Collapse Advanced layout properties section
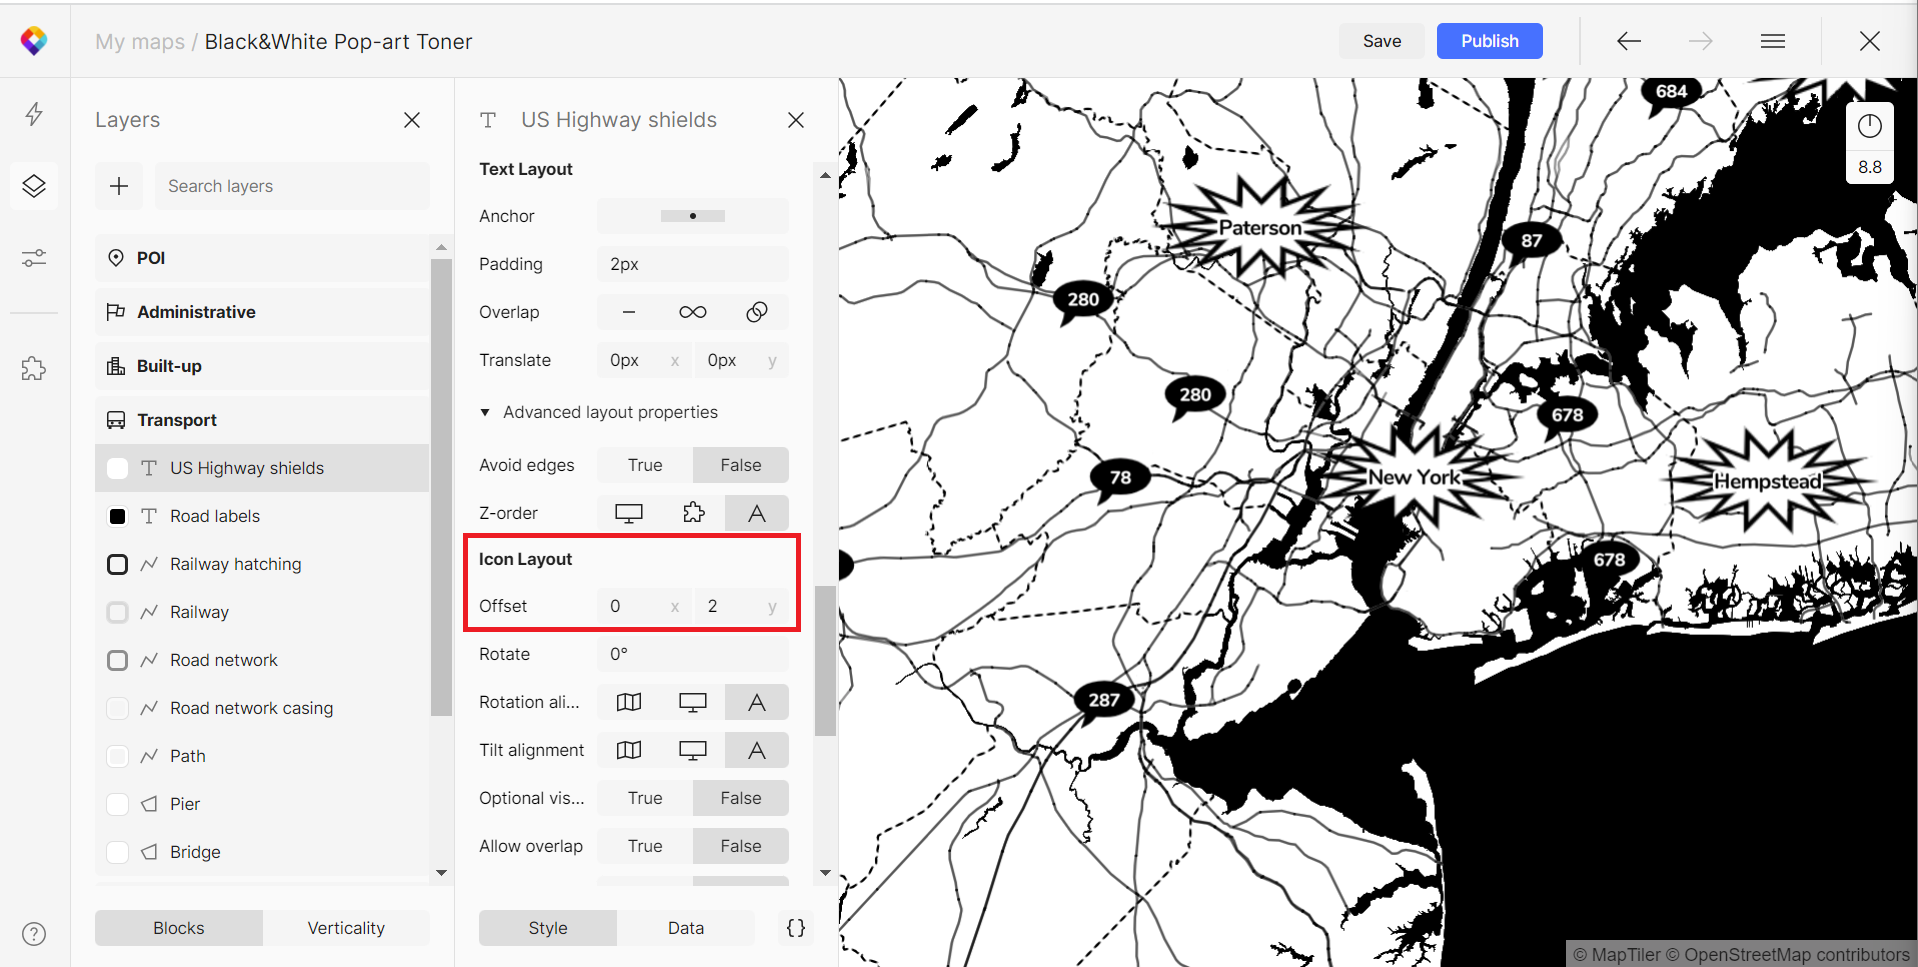This screenshot has height=967, width=1918. click(485, 412)
